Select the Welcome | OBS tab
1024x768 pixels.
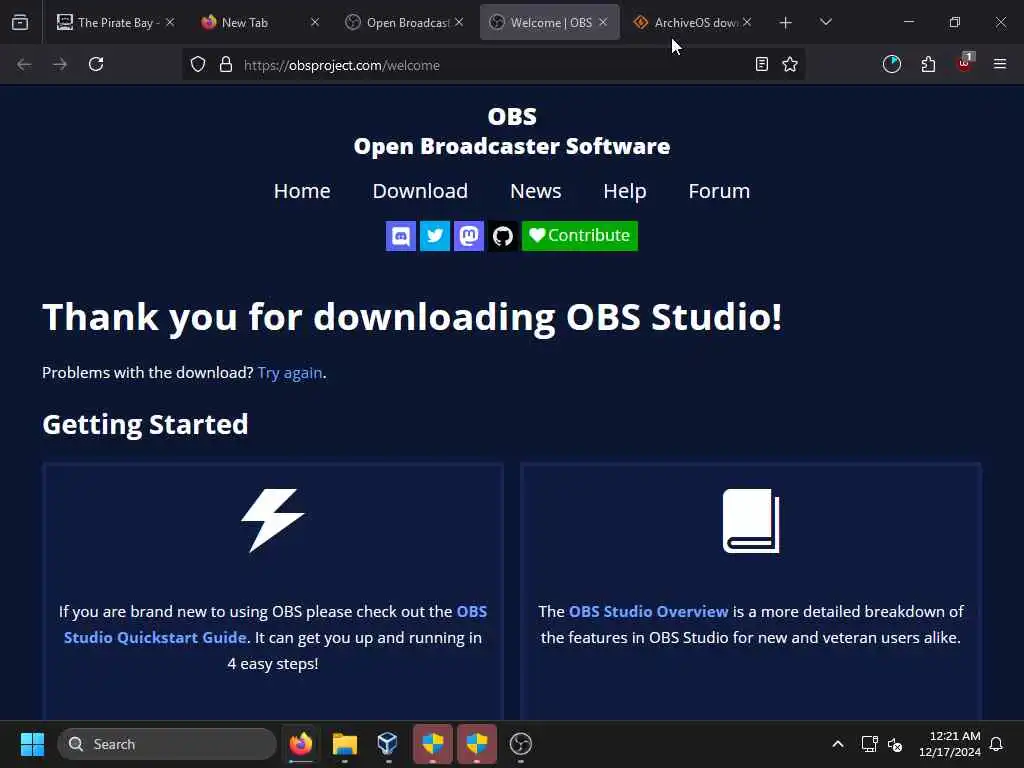tap(551, 22)
